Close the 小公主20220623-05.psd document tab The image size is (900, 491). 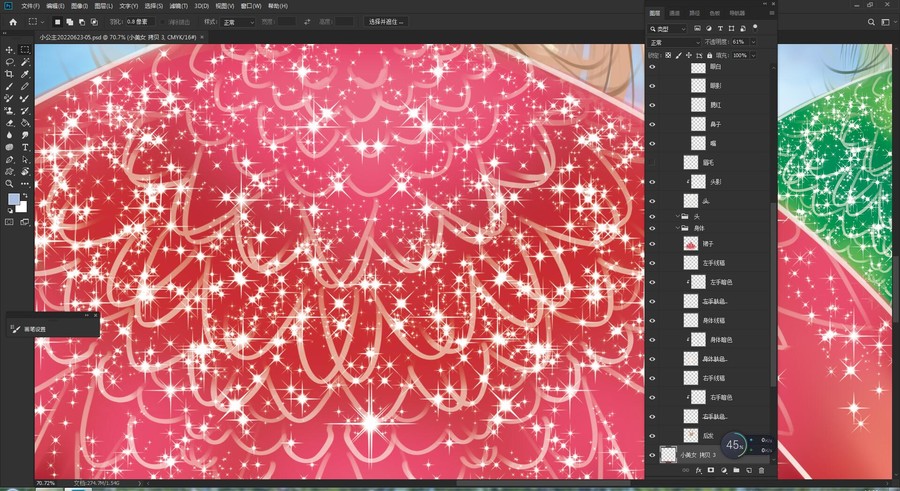(201, 37)
